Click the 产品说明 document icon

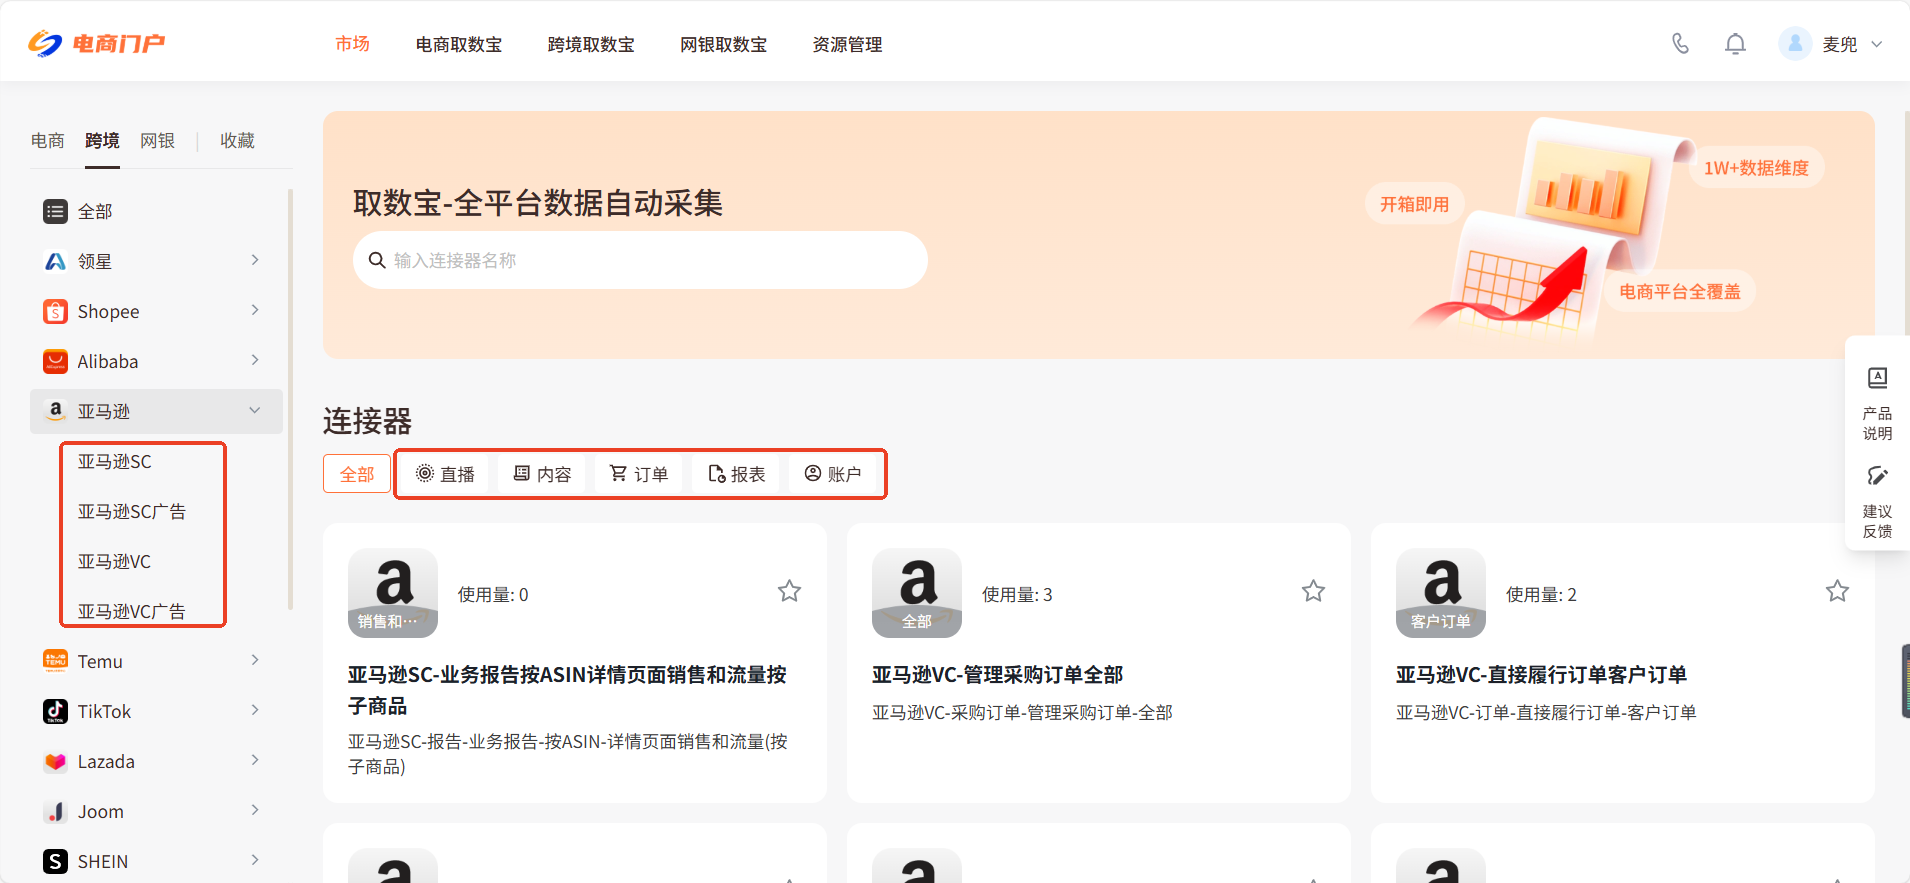point(1877,378)
